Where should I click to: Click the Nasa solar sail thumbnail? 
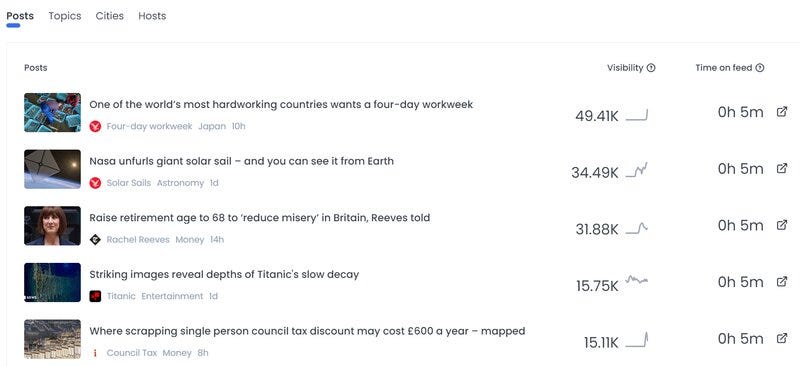click(53, 169)
